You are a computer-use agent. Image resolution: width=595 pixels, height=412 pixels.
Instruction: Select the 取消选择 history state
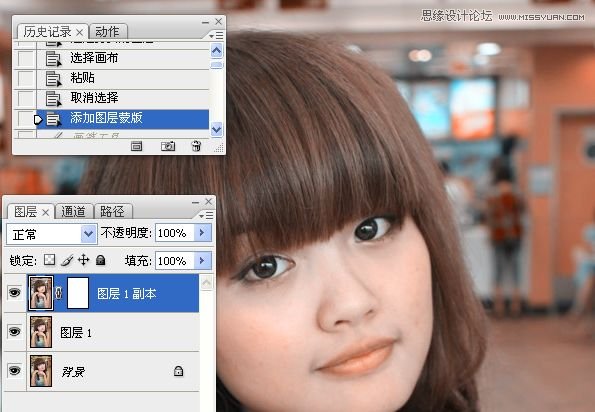click(x=122, y=98)
